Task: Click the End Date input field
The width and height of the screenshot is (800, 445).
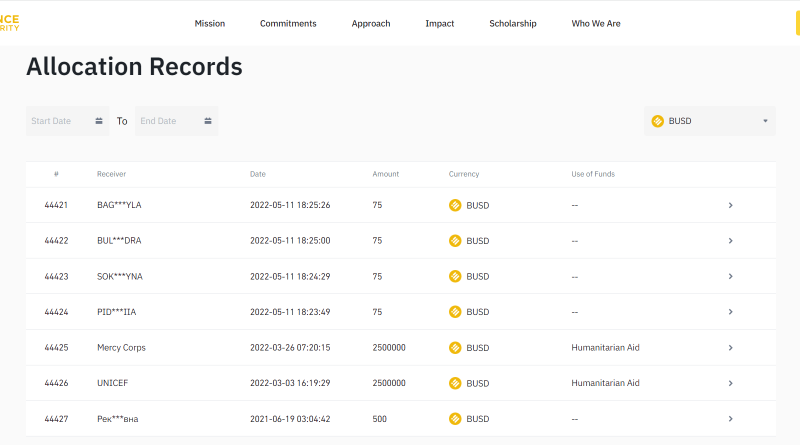Action: point(177,121)
